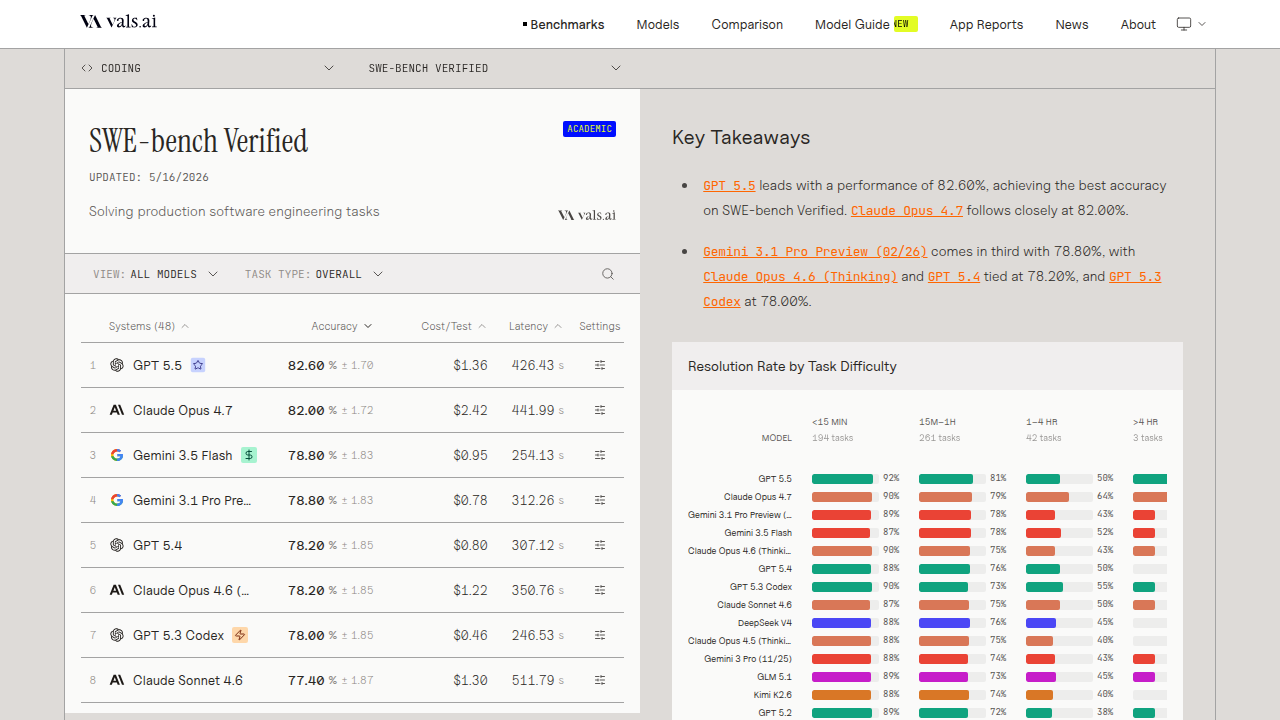Click the Google logo in Gemini 3.1 Pro Pre row
Viewport: 1280px width, 720px height.
(117, 500)
